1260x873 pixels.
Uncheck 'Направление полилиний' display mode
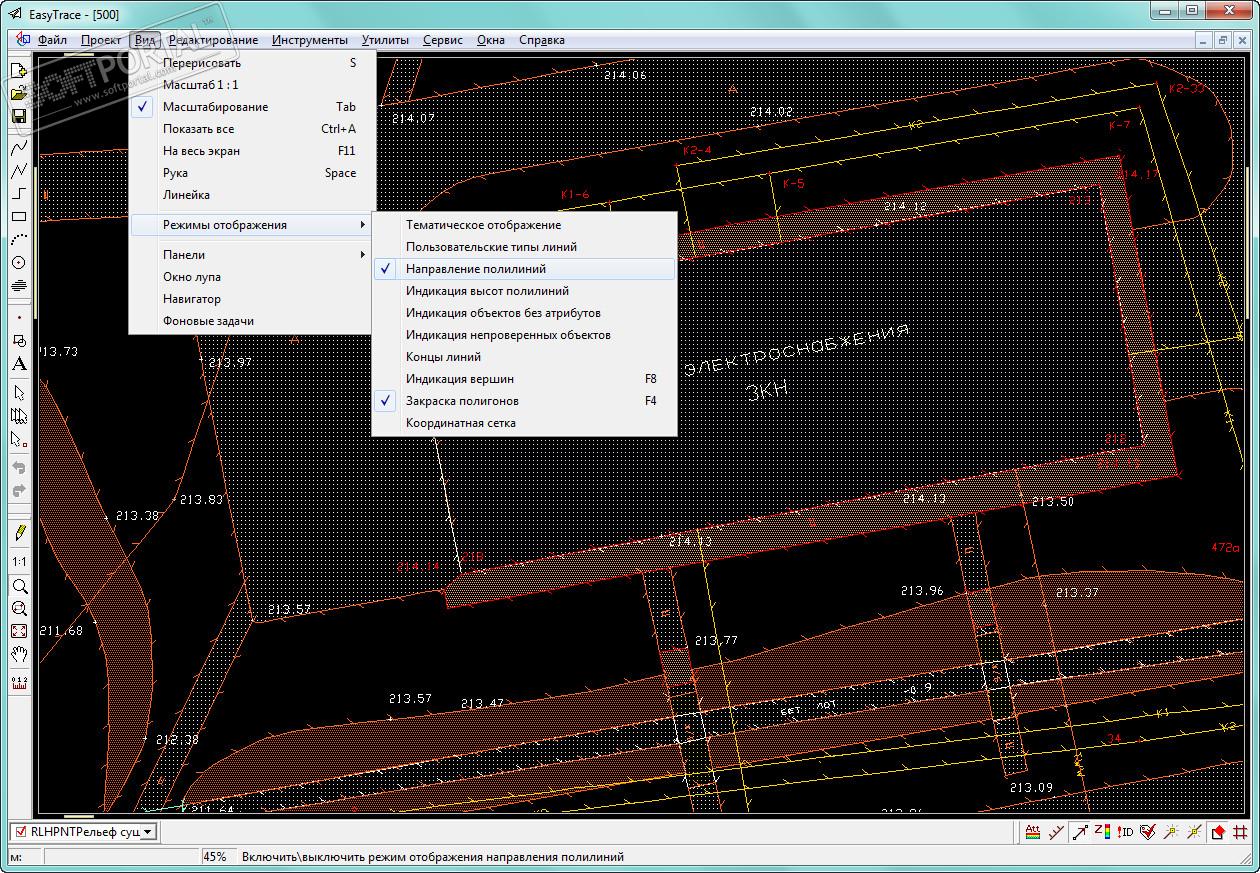[x=476, y=269]
